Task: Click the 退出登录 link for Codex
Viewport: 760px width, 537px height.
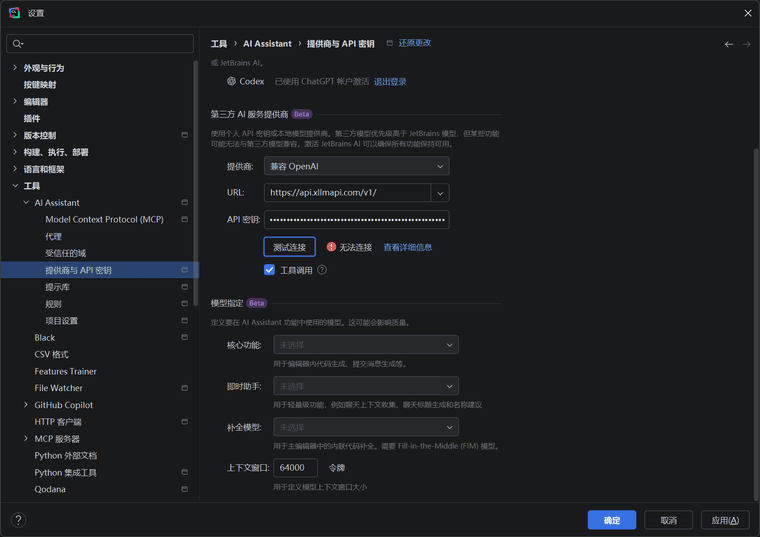Action: tap(390, 81)
